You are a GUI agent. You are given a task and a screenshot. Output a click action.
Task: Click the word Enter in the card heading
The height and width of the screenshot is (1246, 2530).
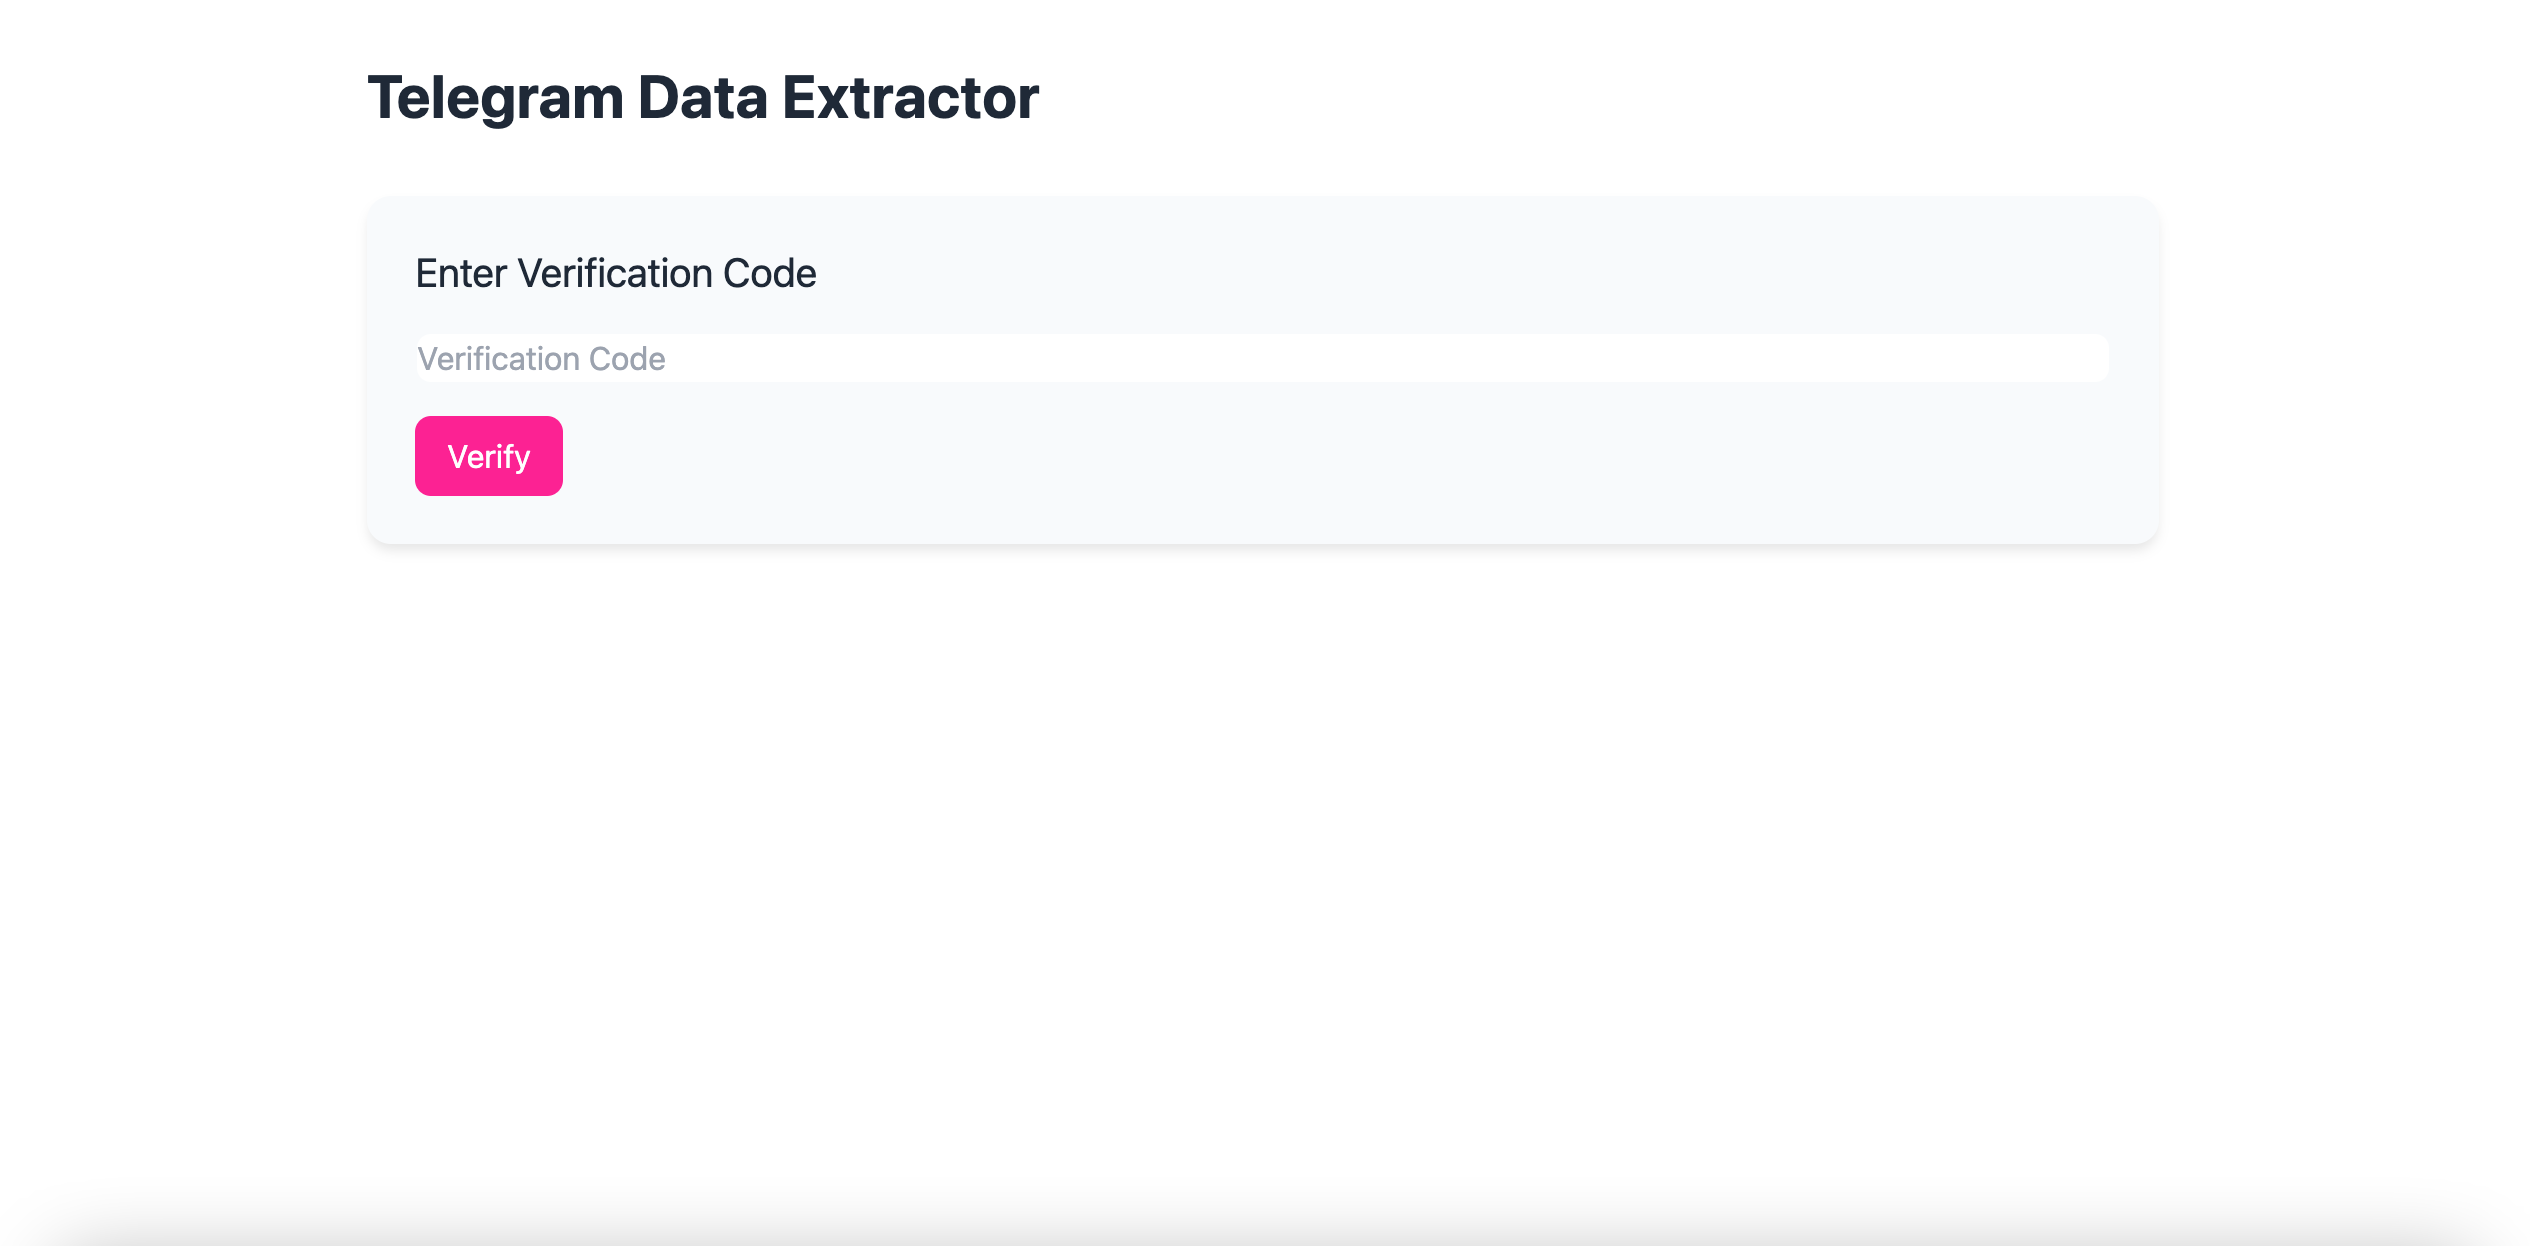pyautogui.click(x=461, y=273)
